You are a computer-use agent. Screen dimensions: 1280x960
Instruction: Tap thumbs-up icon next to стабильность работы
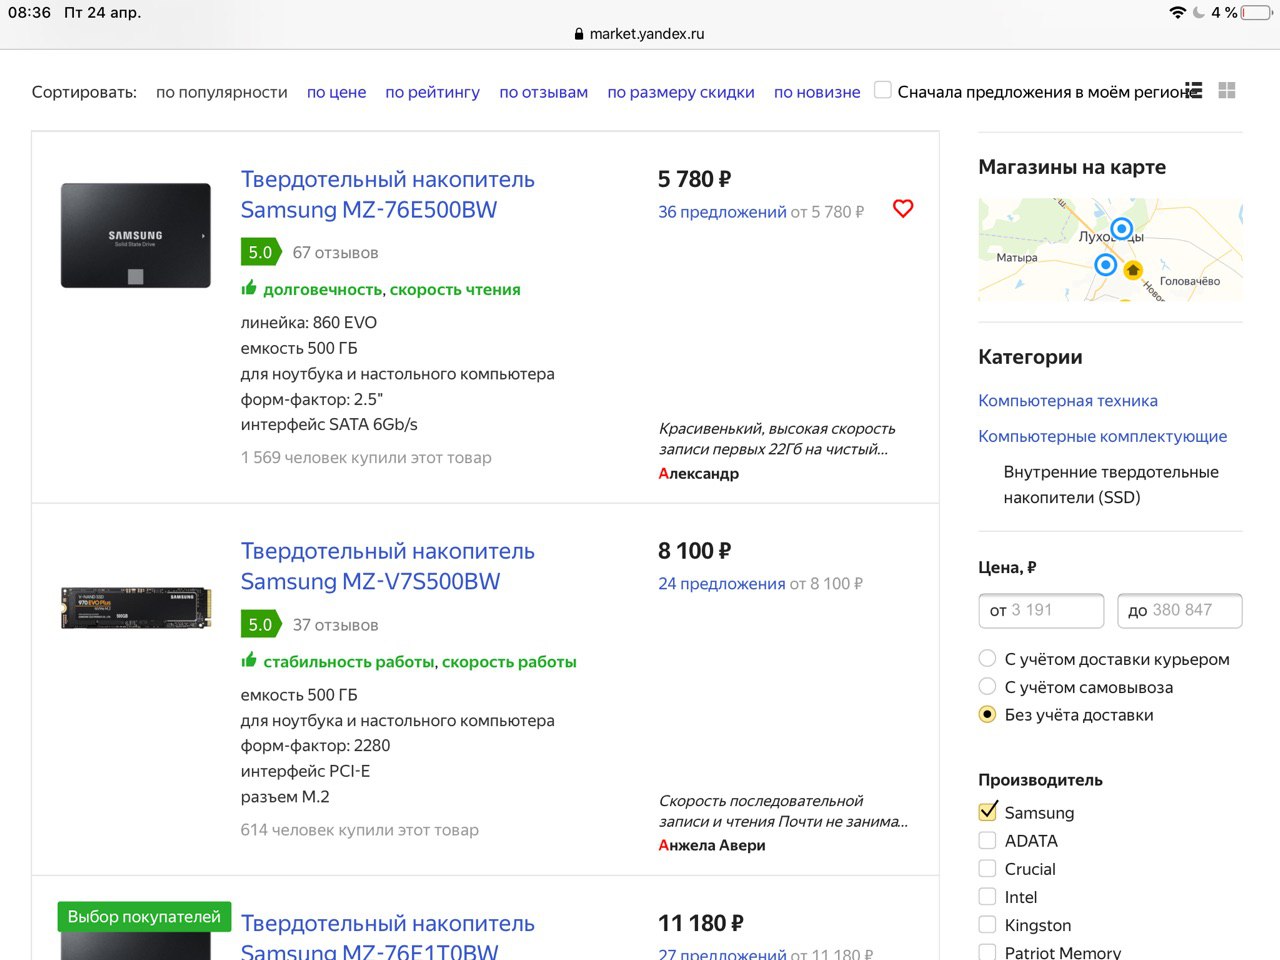click(249, 660)
